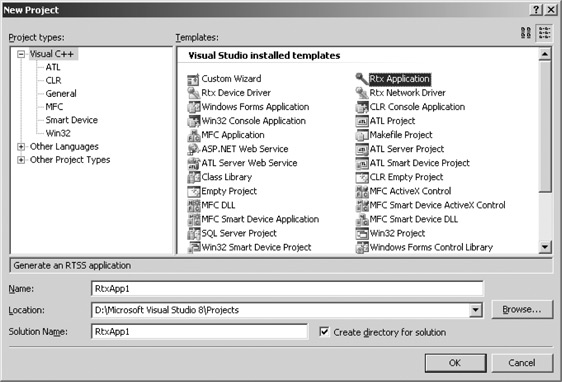Switch templates to large icons view
This screenshot has width=562, height=382.
[526, 33]
